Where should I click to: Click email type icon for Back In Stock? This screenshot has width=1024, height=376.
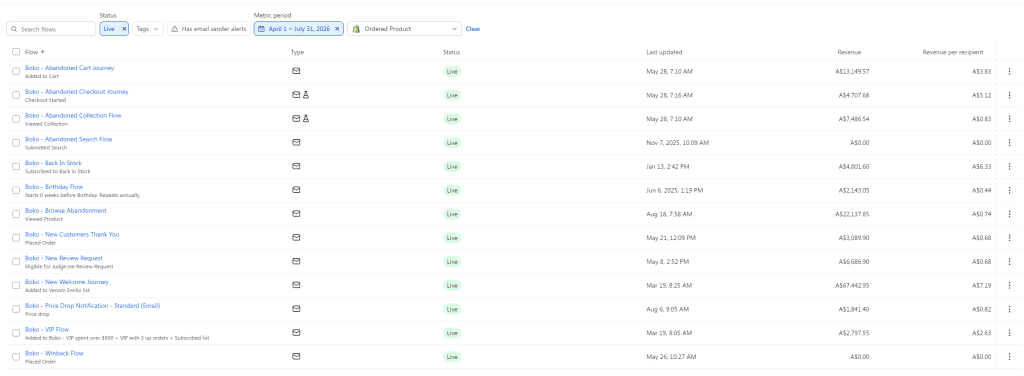click(296, 166)
